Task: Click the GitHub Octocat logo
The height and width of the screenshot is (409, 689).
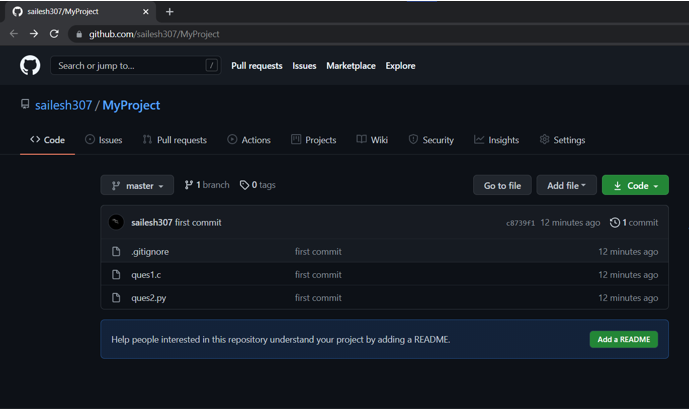Action: pos(30,65)
